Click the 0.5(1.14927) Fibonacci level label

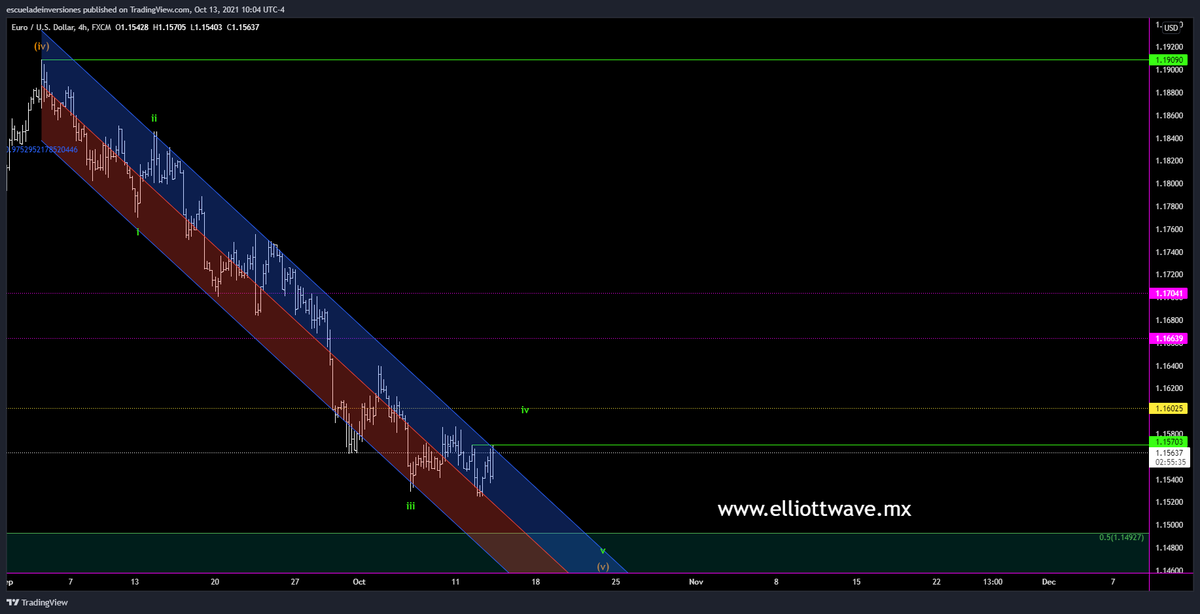1123,538
